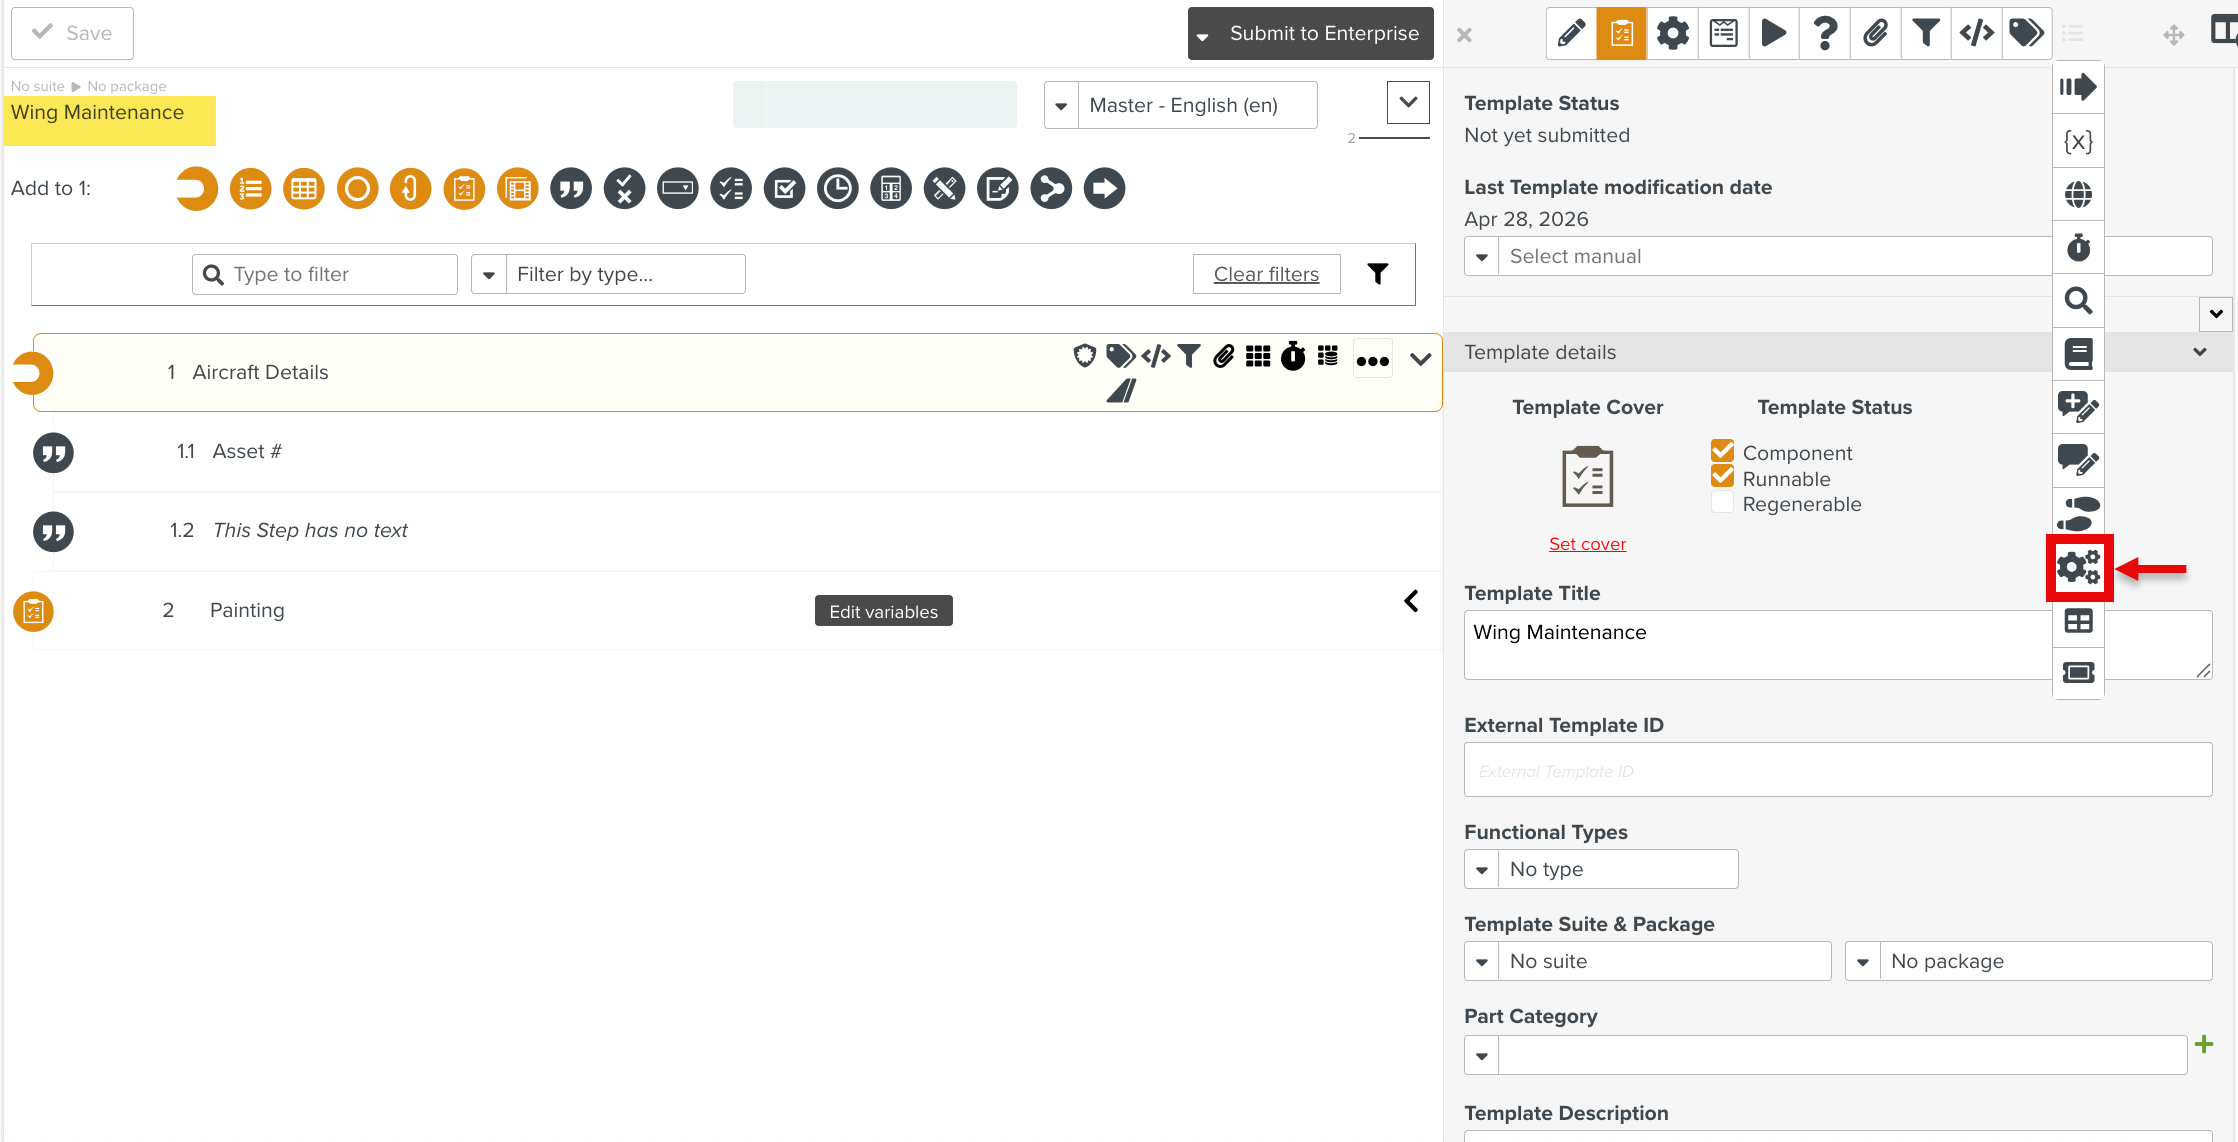Image resolution: width=2238 pixels, height=1142 pixels.
Task: Open the three-dots menu on Aircraft Details row
Action: pyautogui.click(x=1373, y=360)
